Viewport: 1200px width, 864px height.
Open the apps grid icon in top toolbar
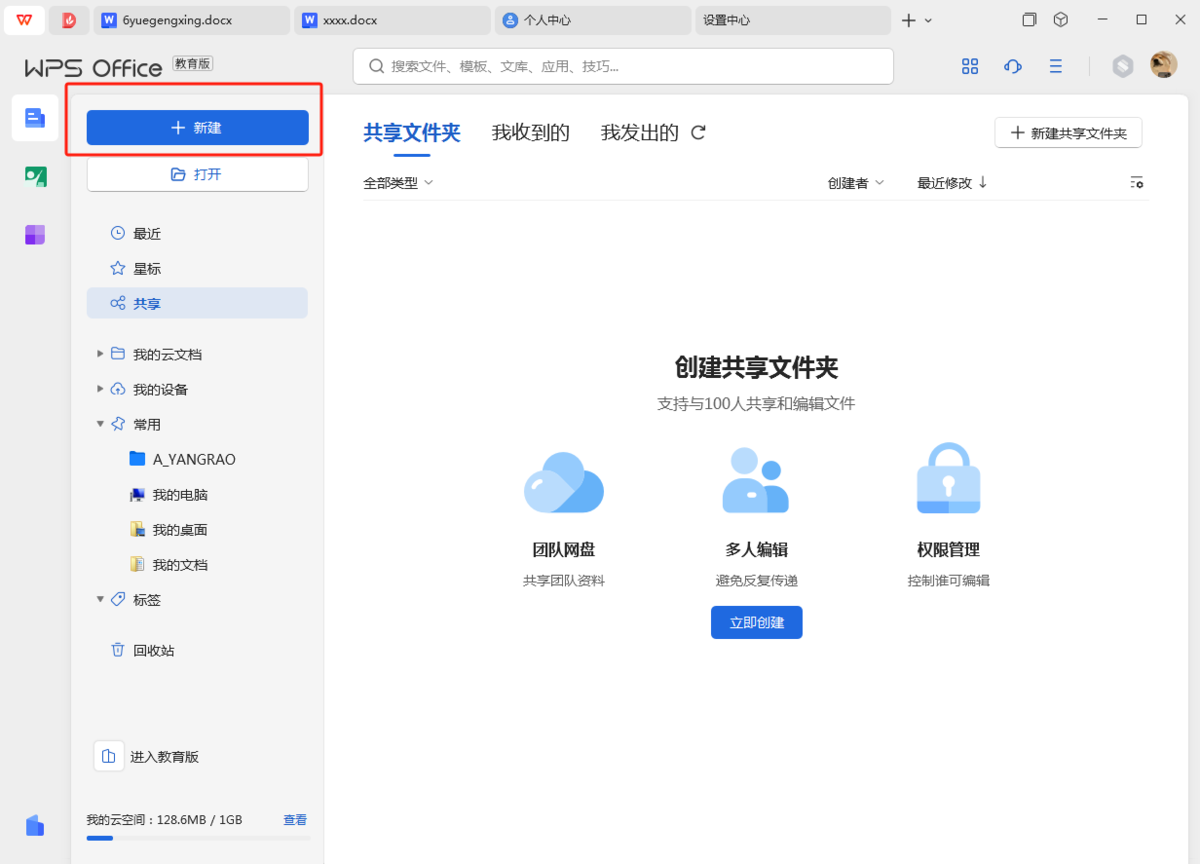tap(969, 66)
